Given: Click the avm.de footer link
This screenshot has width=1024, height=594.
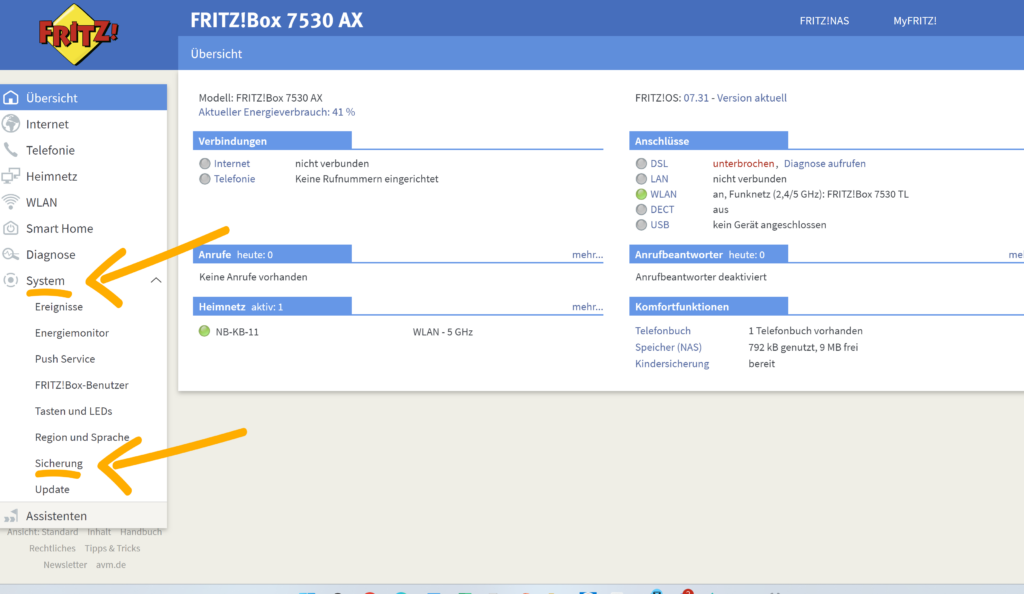Looking at the screenshot, I should click(111, 565).
